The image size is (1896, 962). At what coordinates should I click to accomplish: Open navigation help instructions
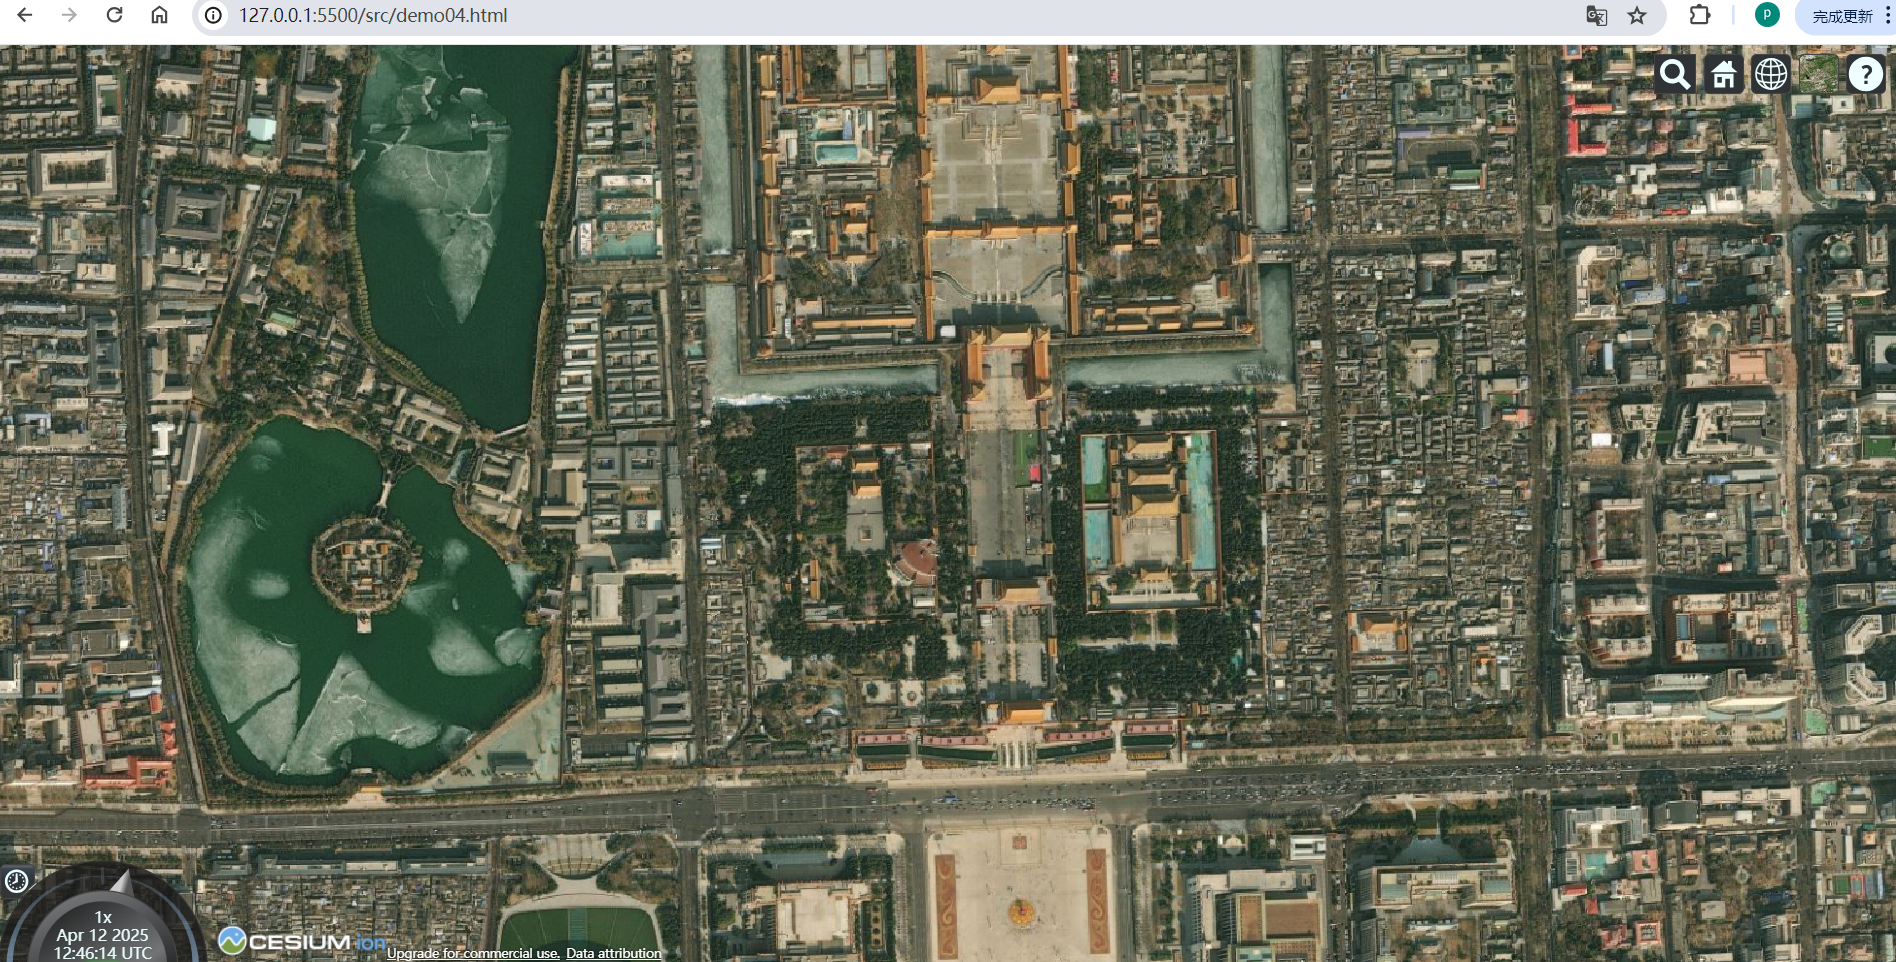1866,74
